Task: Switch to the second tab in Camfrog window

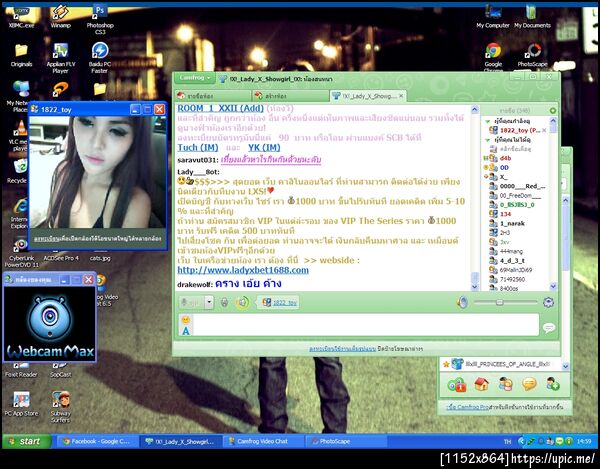Action: [x=290, y=96]
